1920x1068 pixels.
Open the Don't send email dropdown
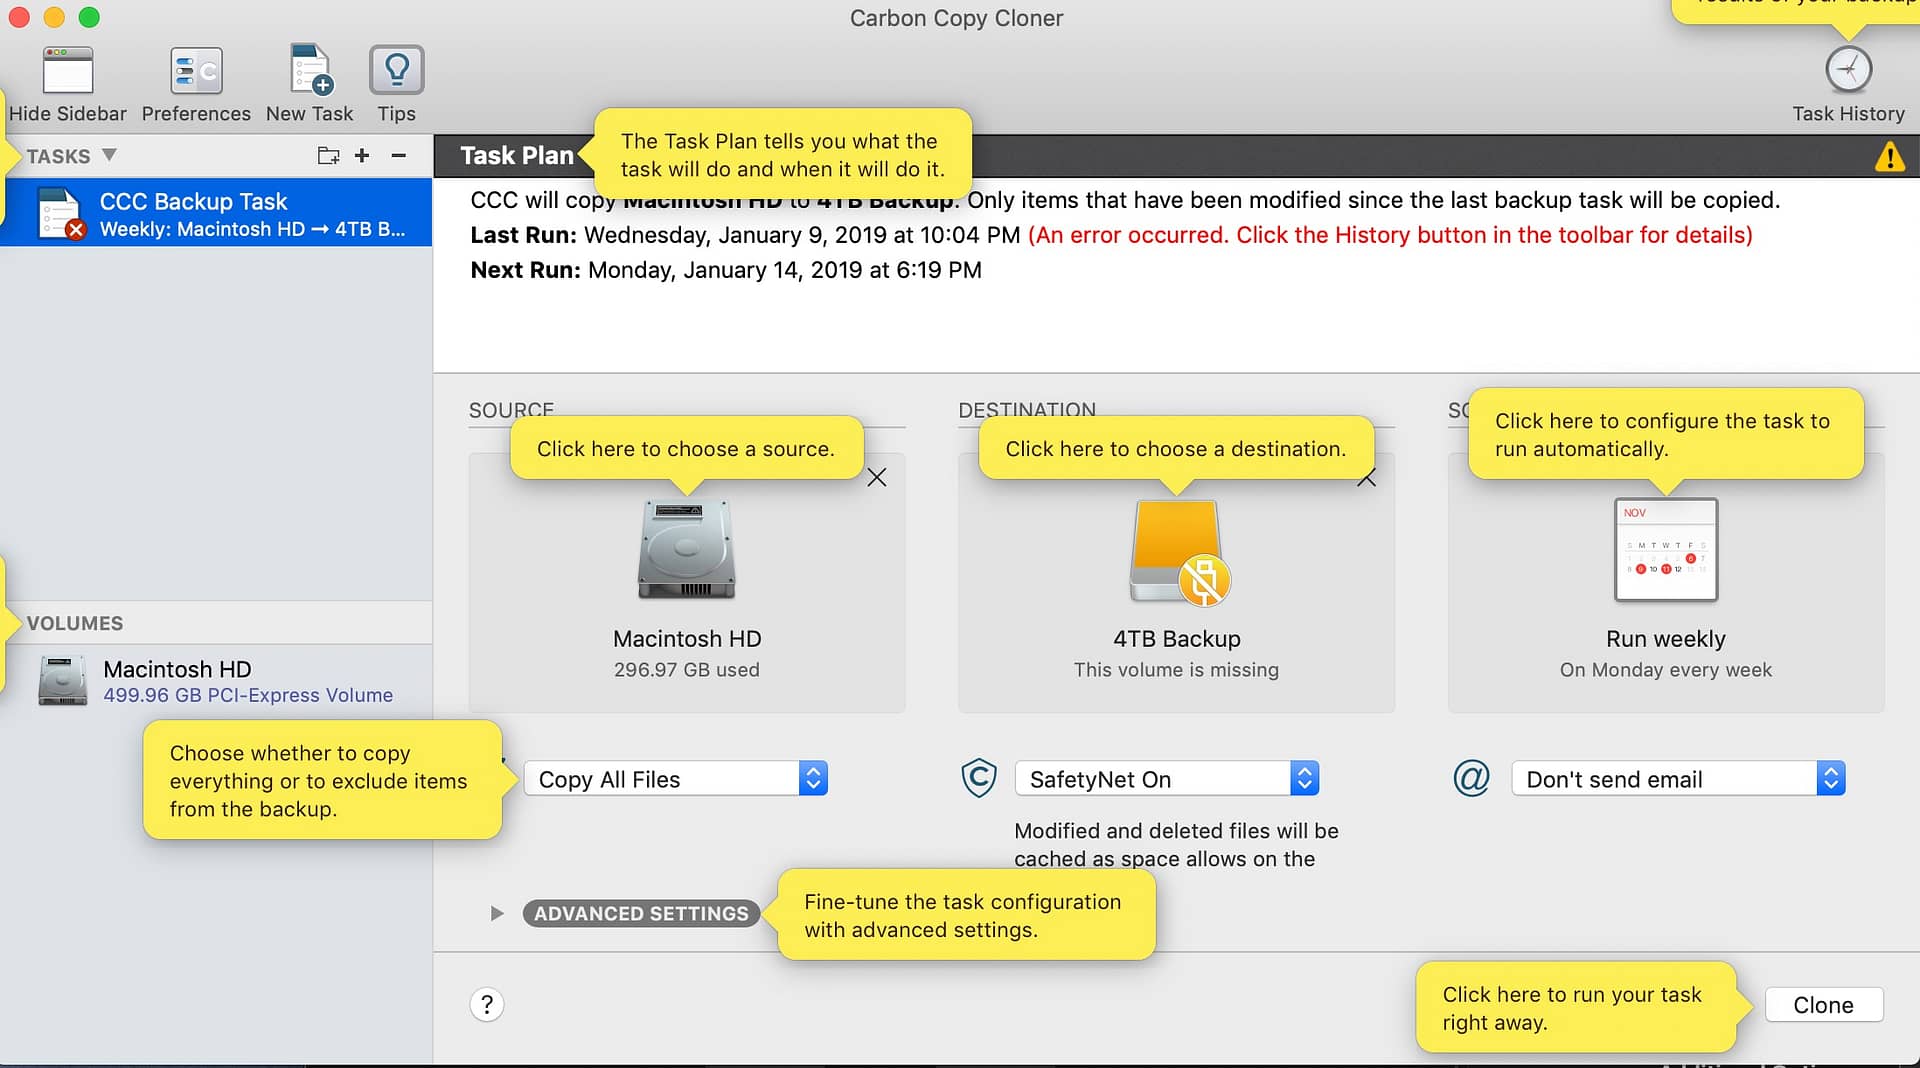(x=1678, y=779)
